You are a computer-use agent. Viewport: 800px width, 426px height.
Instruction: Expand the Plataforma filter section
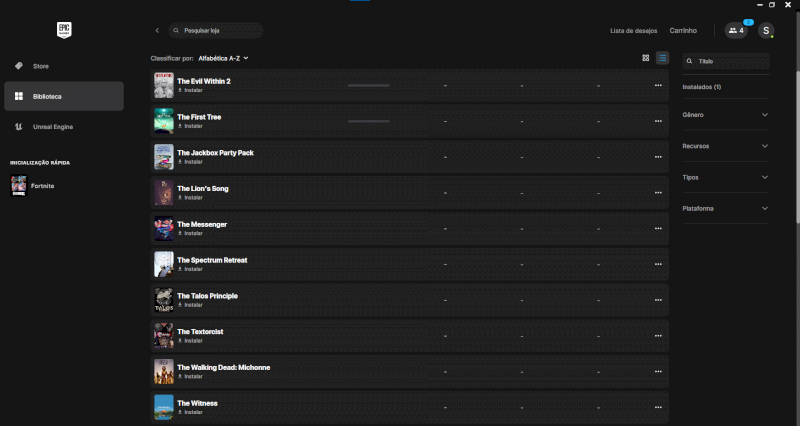click(725, 208)
